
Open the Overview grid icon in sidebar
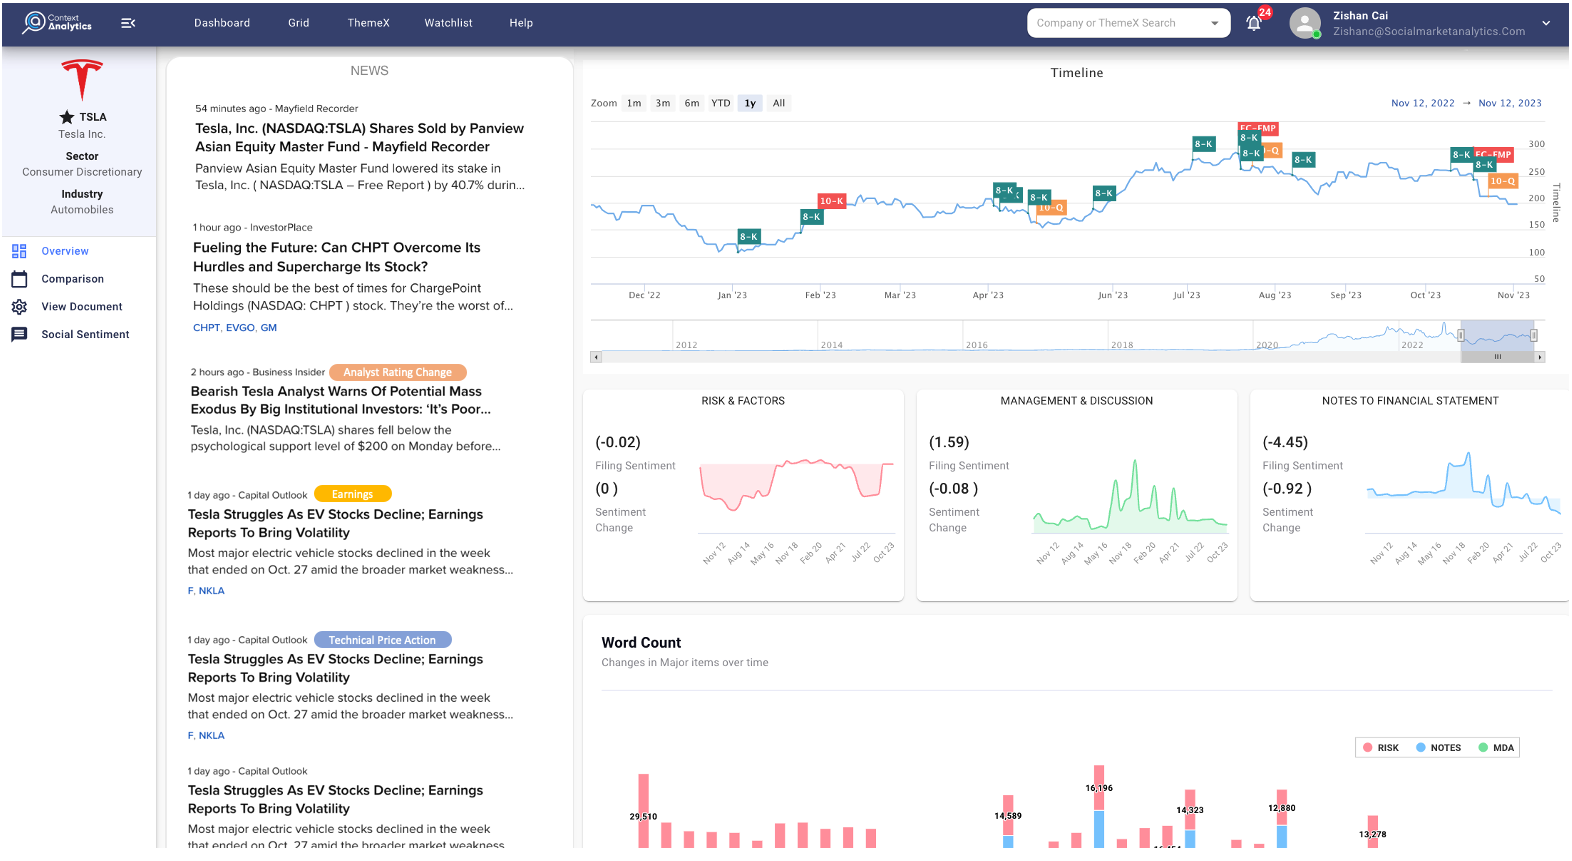(x=19, y=251)
